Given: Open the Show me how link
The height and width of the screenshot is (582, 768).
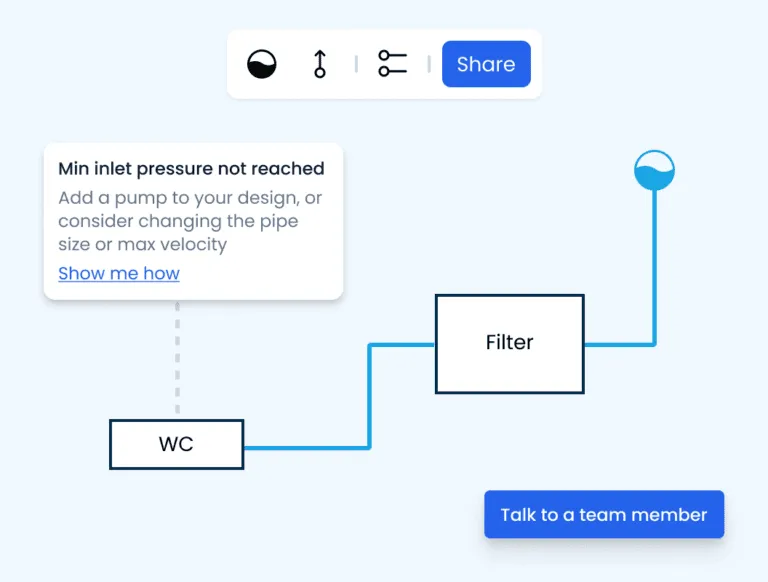Looking at the screenshot, I should tap(119, 273).
